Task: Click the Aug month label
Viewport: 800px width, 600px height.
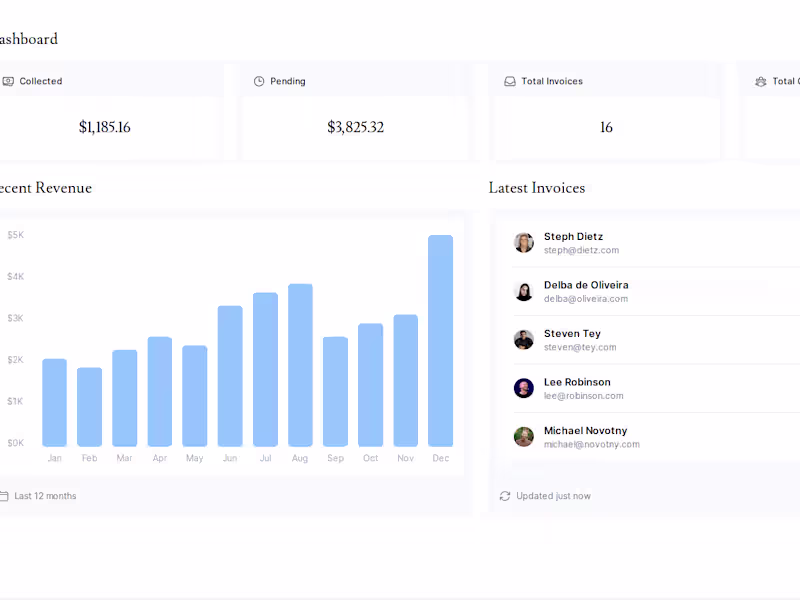Action: 300,458
